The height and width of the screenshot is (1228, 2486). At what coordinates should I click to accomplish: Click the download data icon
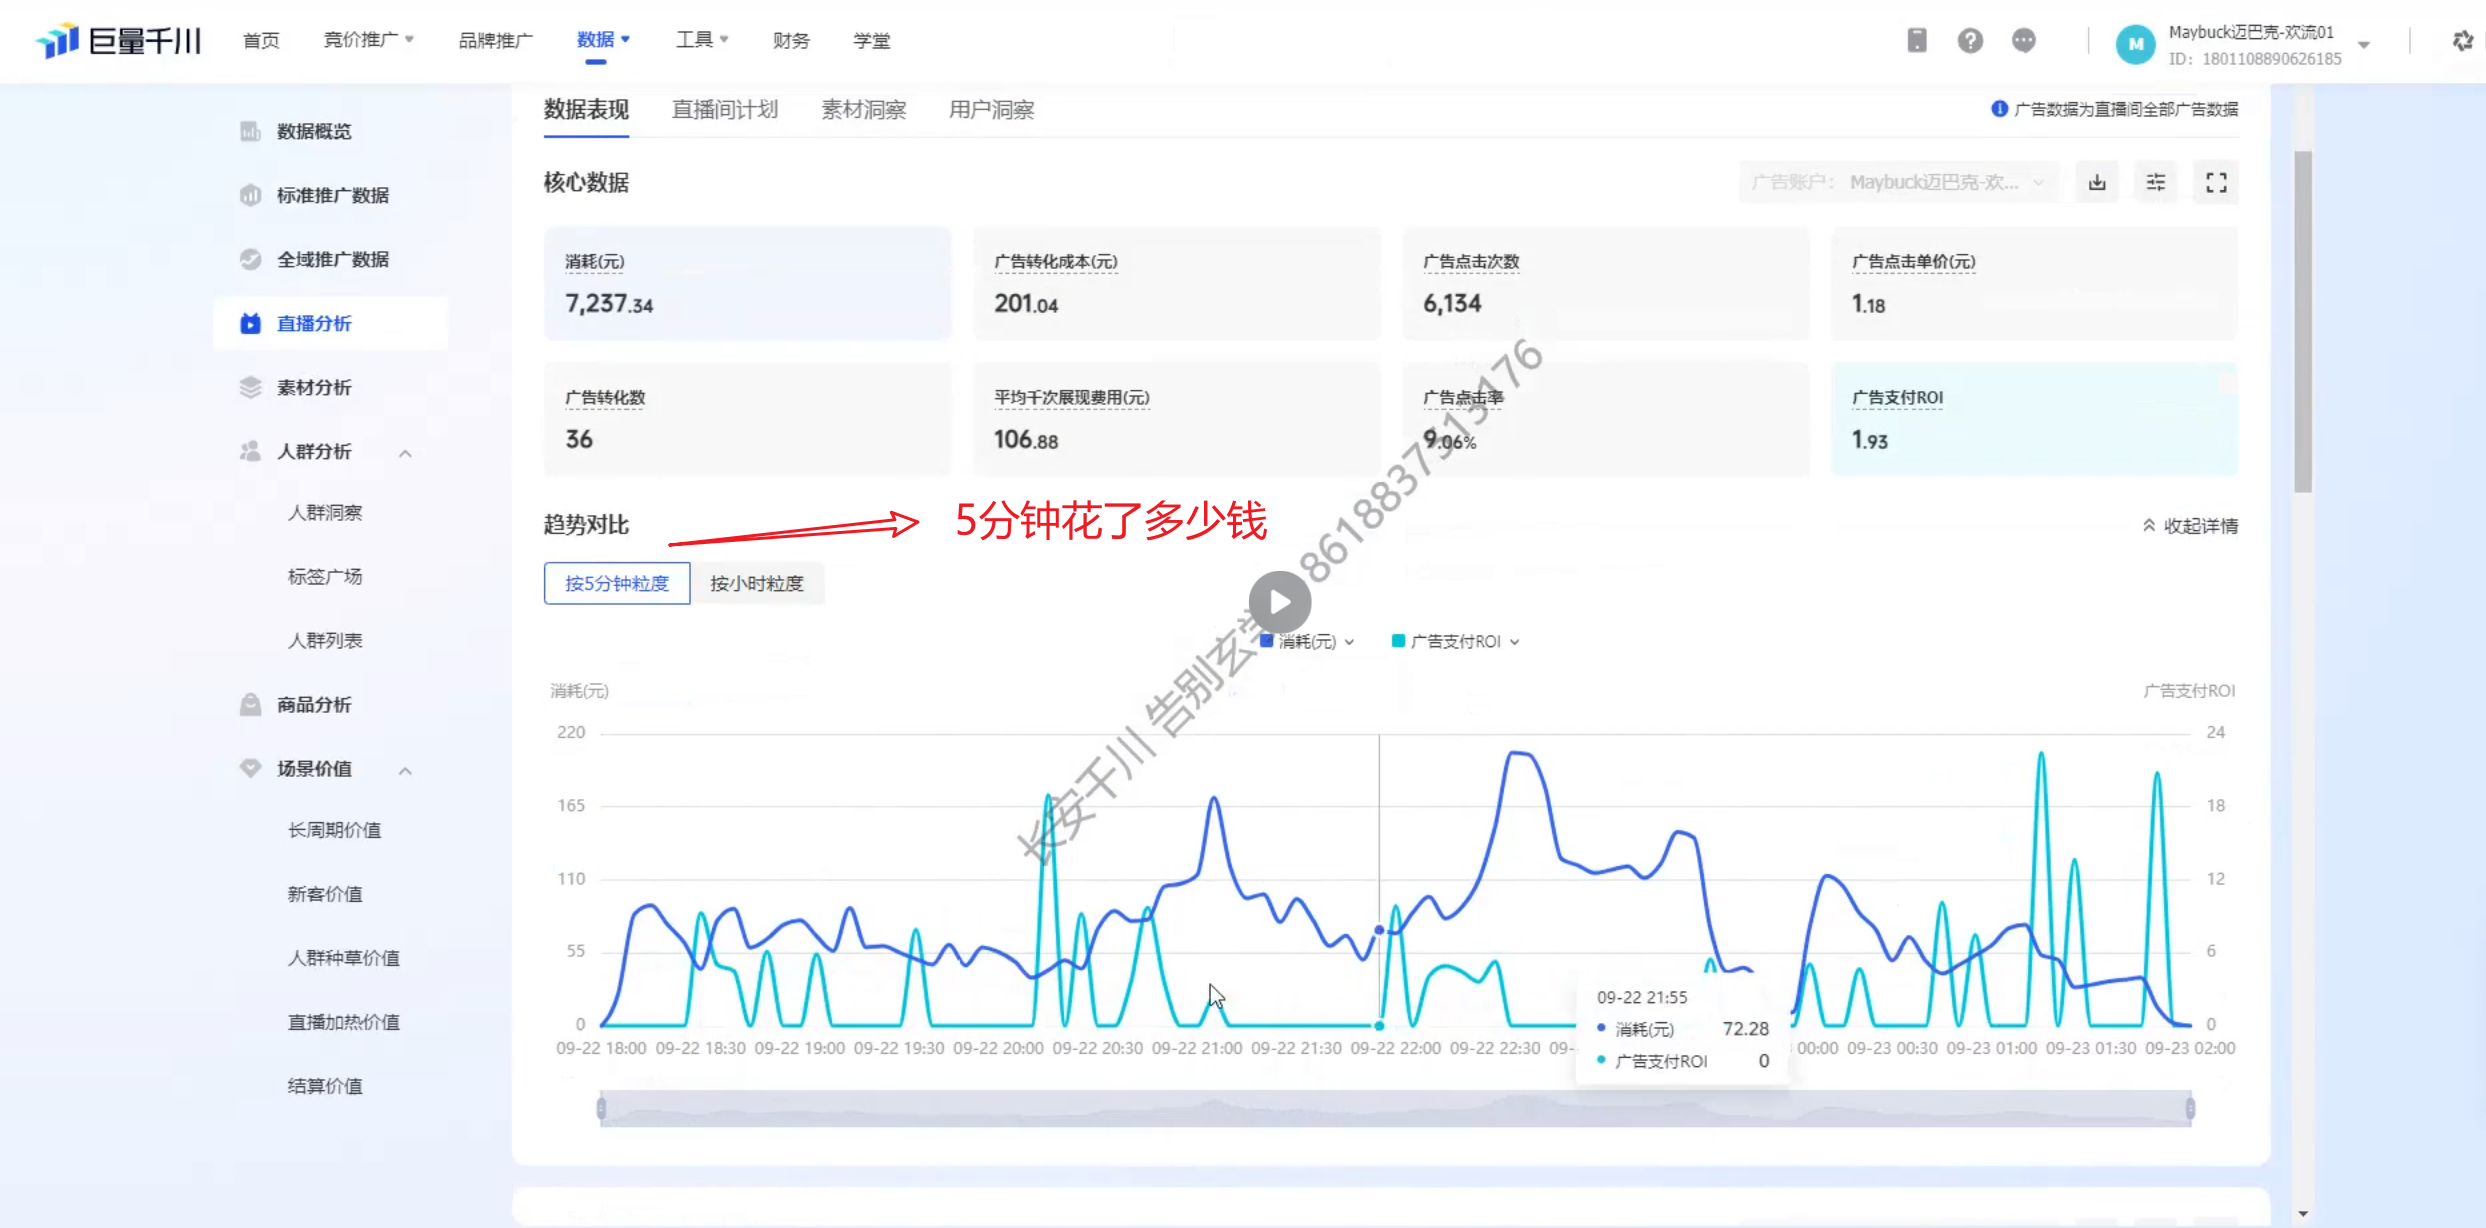pyautogui.click(x=2097, y=182)
